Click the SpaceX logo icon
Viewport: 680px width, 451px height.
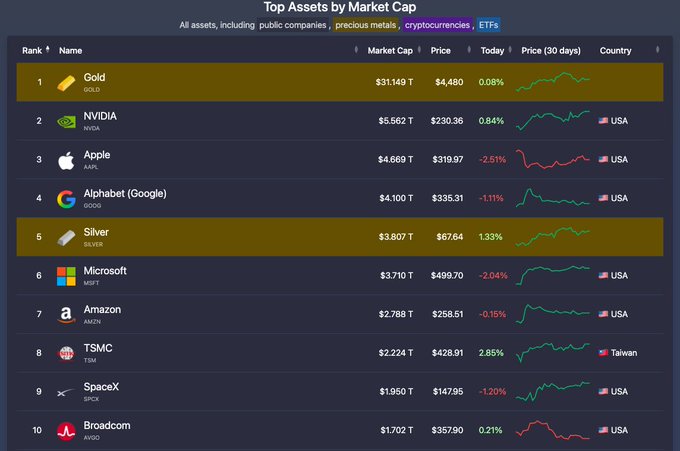(x=66, y=392)
